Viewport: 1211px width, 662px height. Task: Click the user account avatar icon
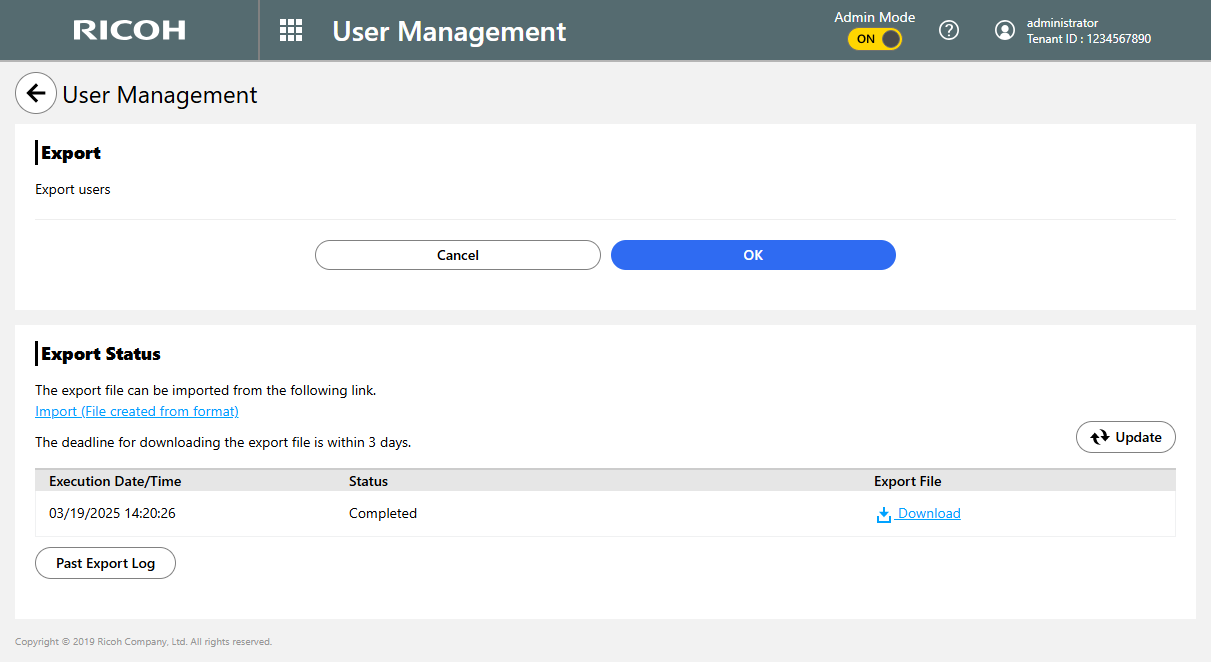1005,30
